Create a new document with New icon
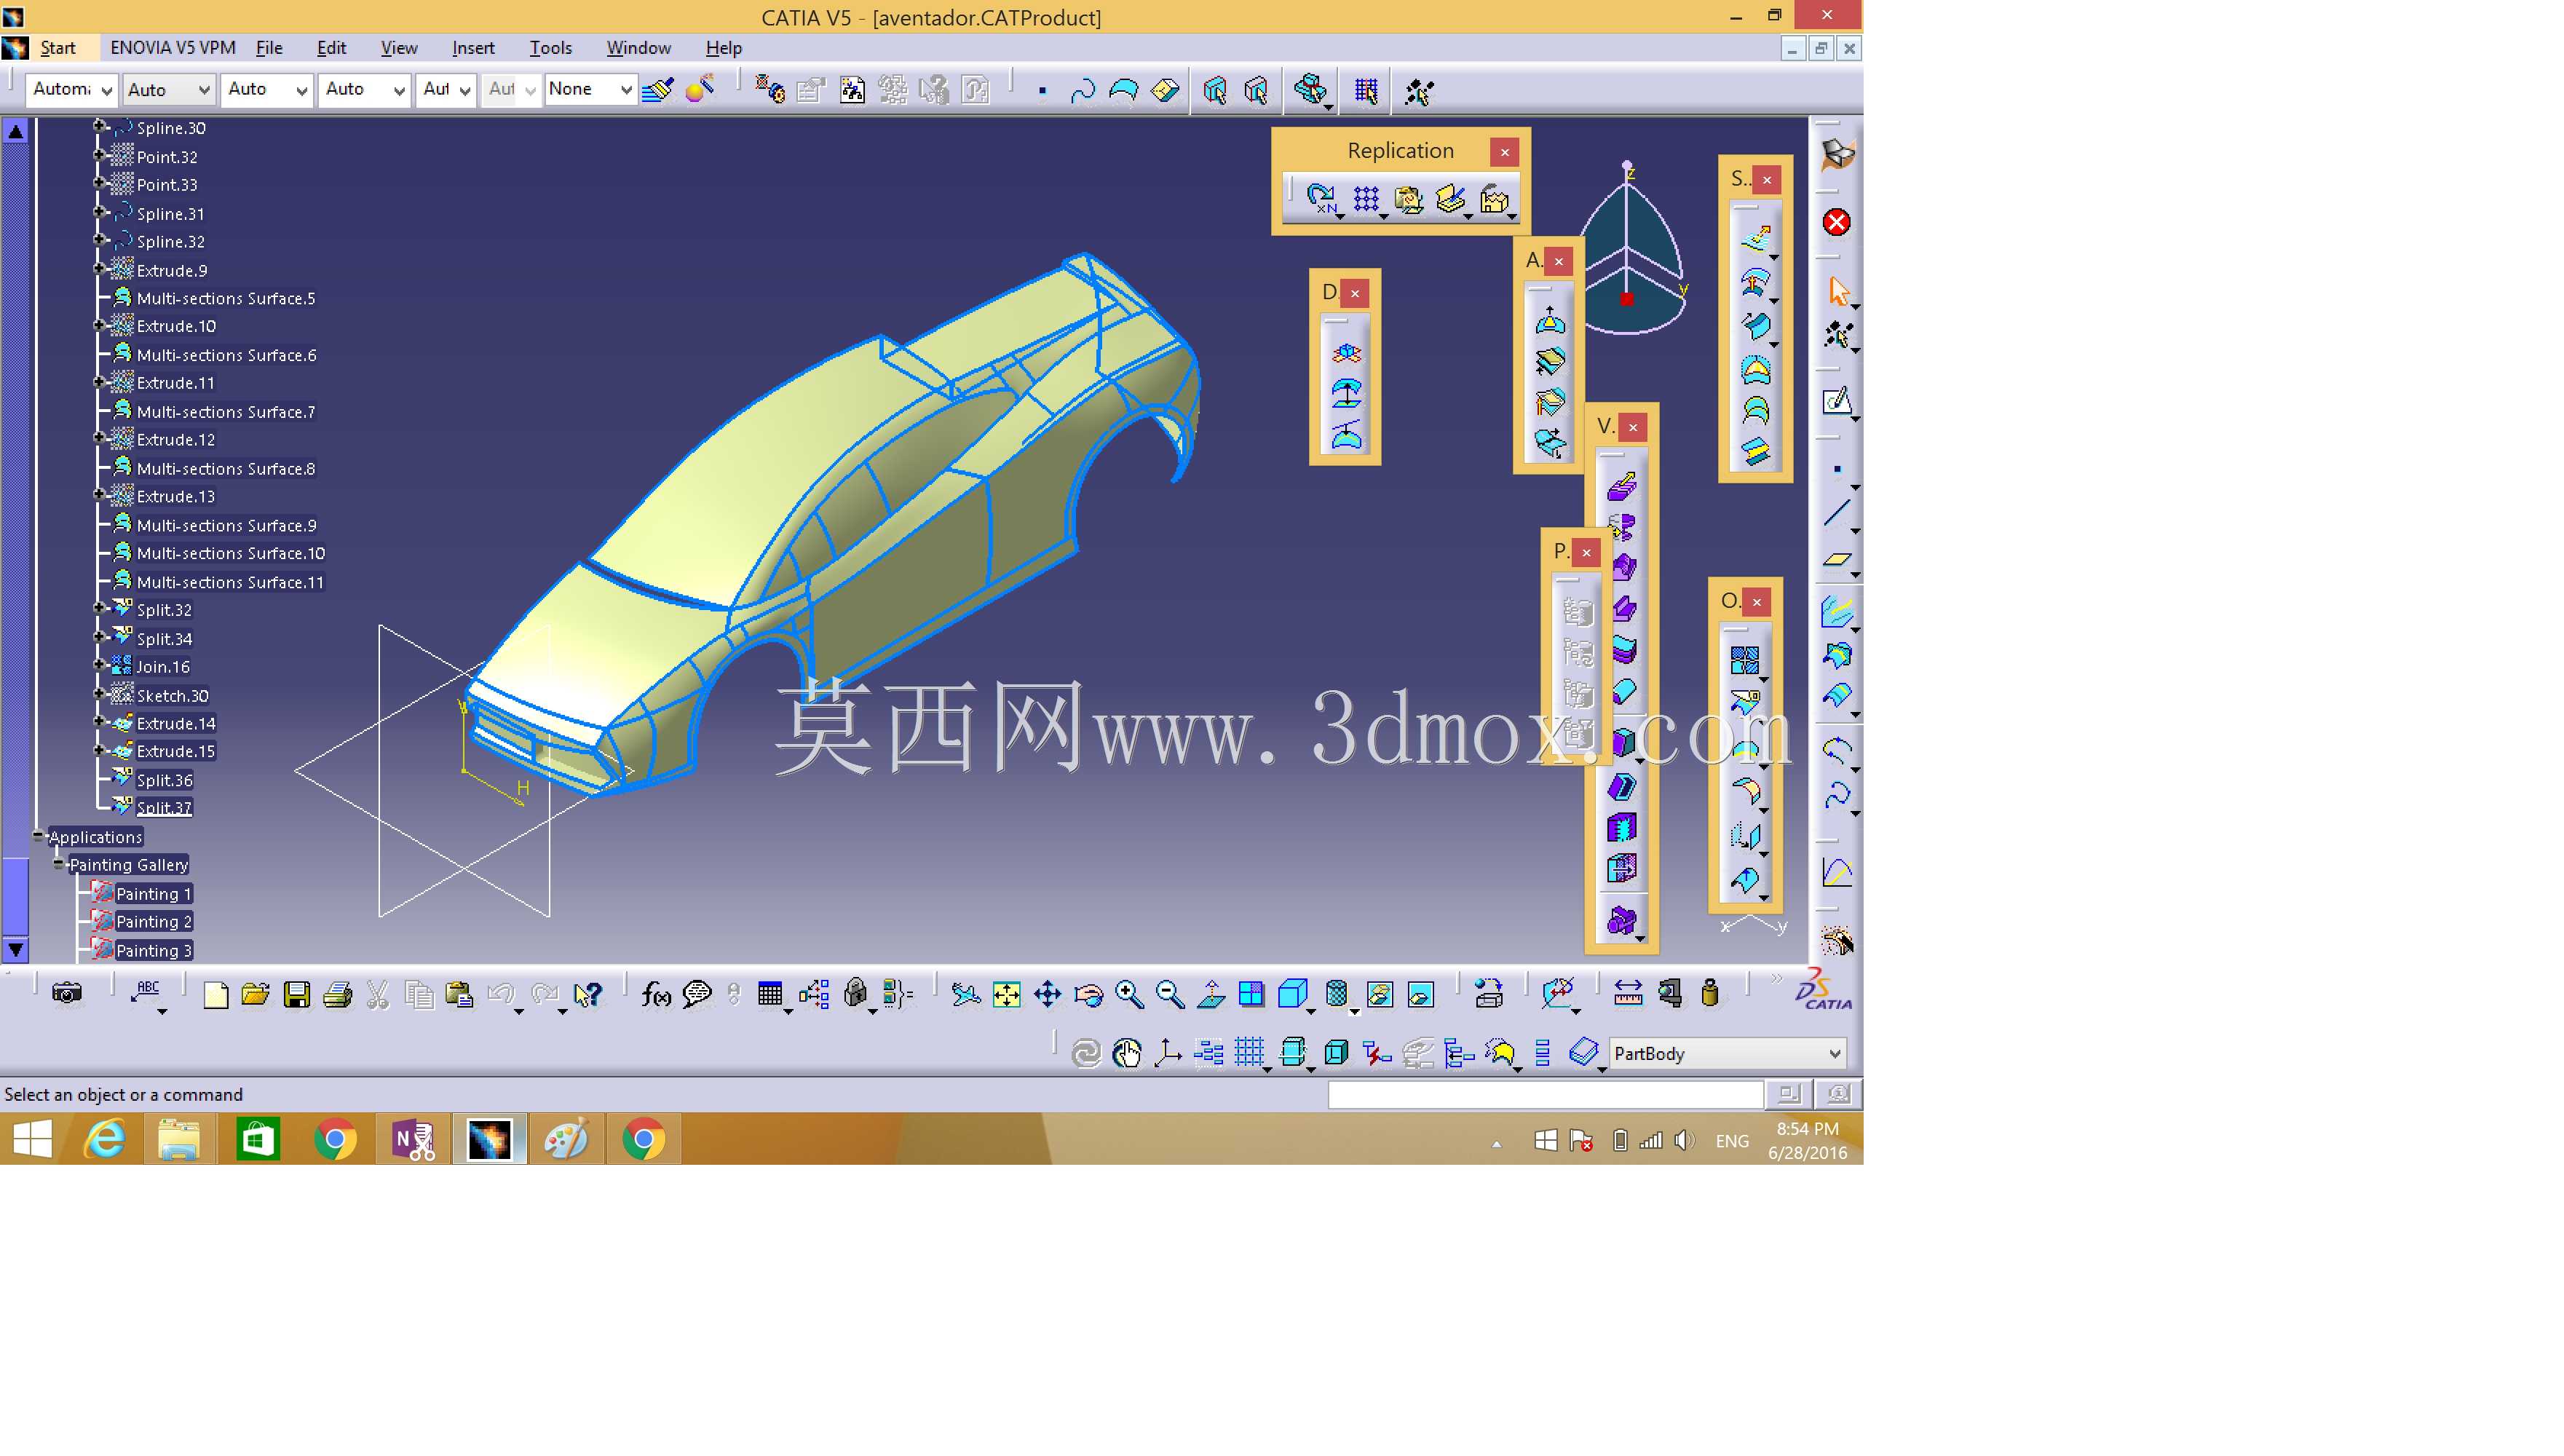Screen dimensions: 2564x1456 [215, 994]
